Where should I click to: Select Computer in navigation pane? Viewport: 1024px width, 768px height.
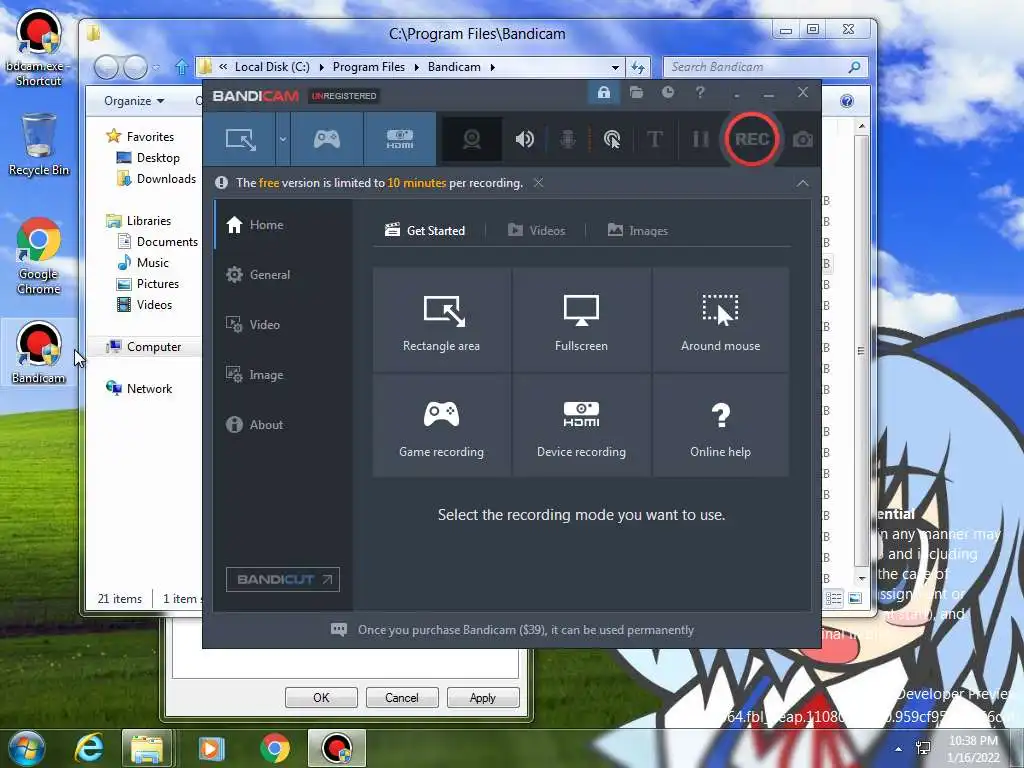click(144, 347)
